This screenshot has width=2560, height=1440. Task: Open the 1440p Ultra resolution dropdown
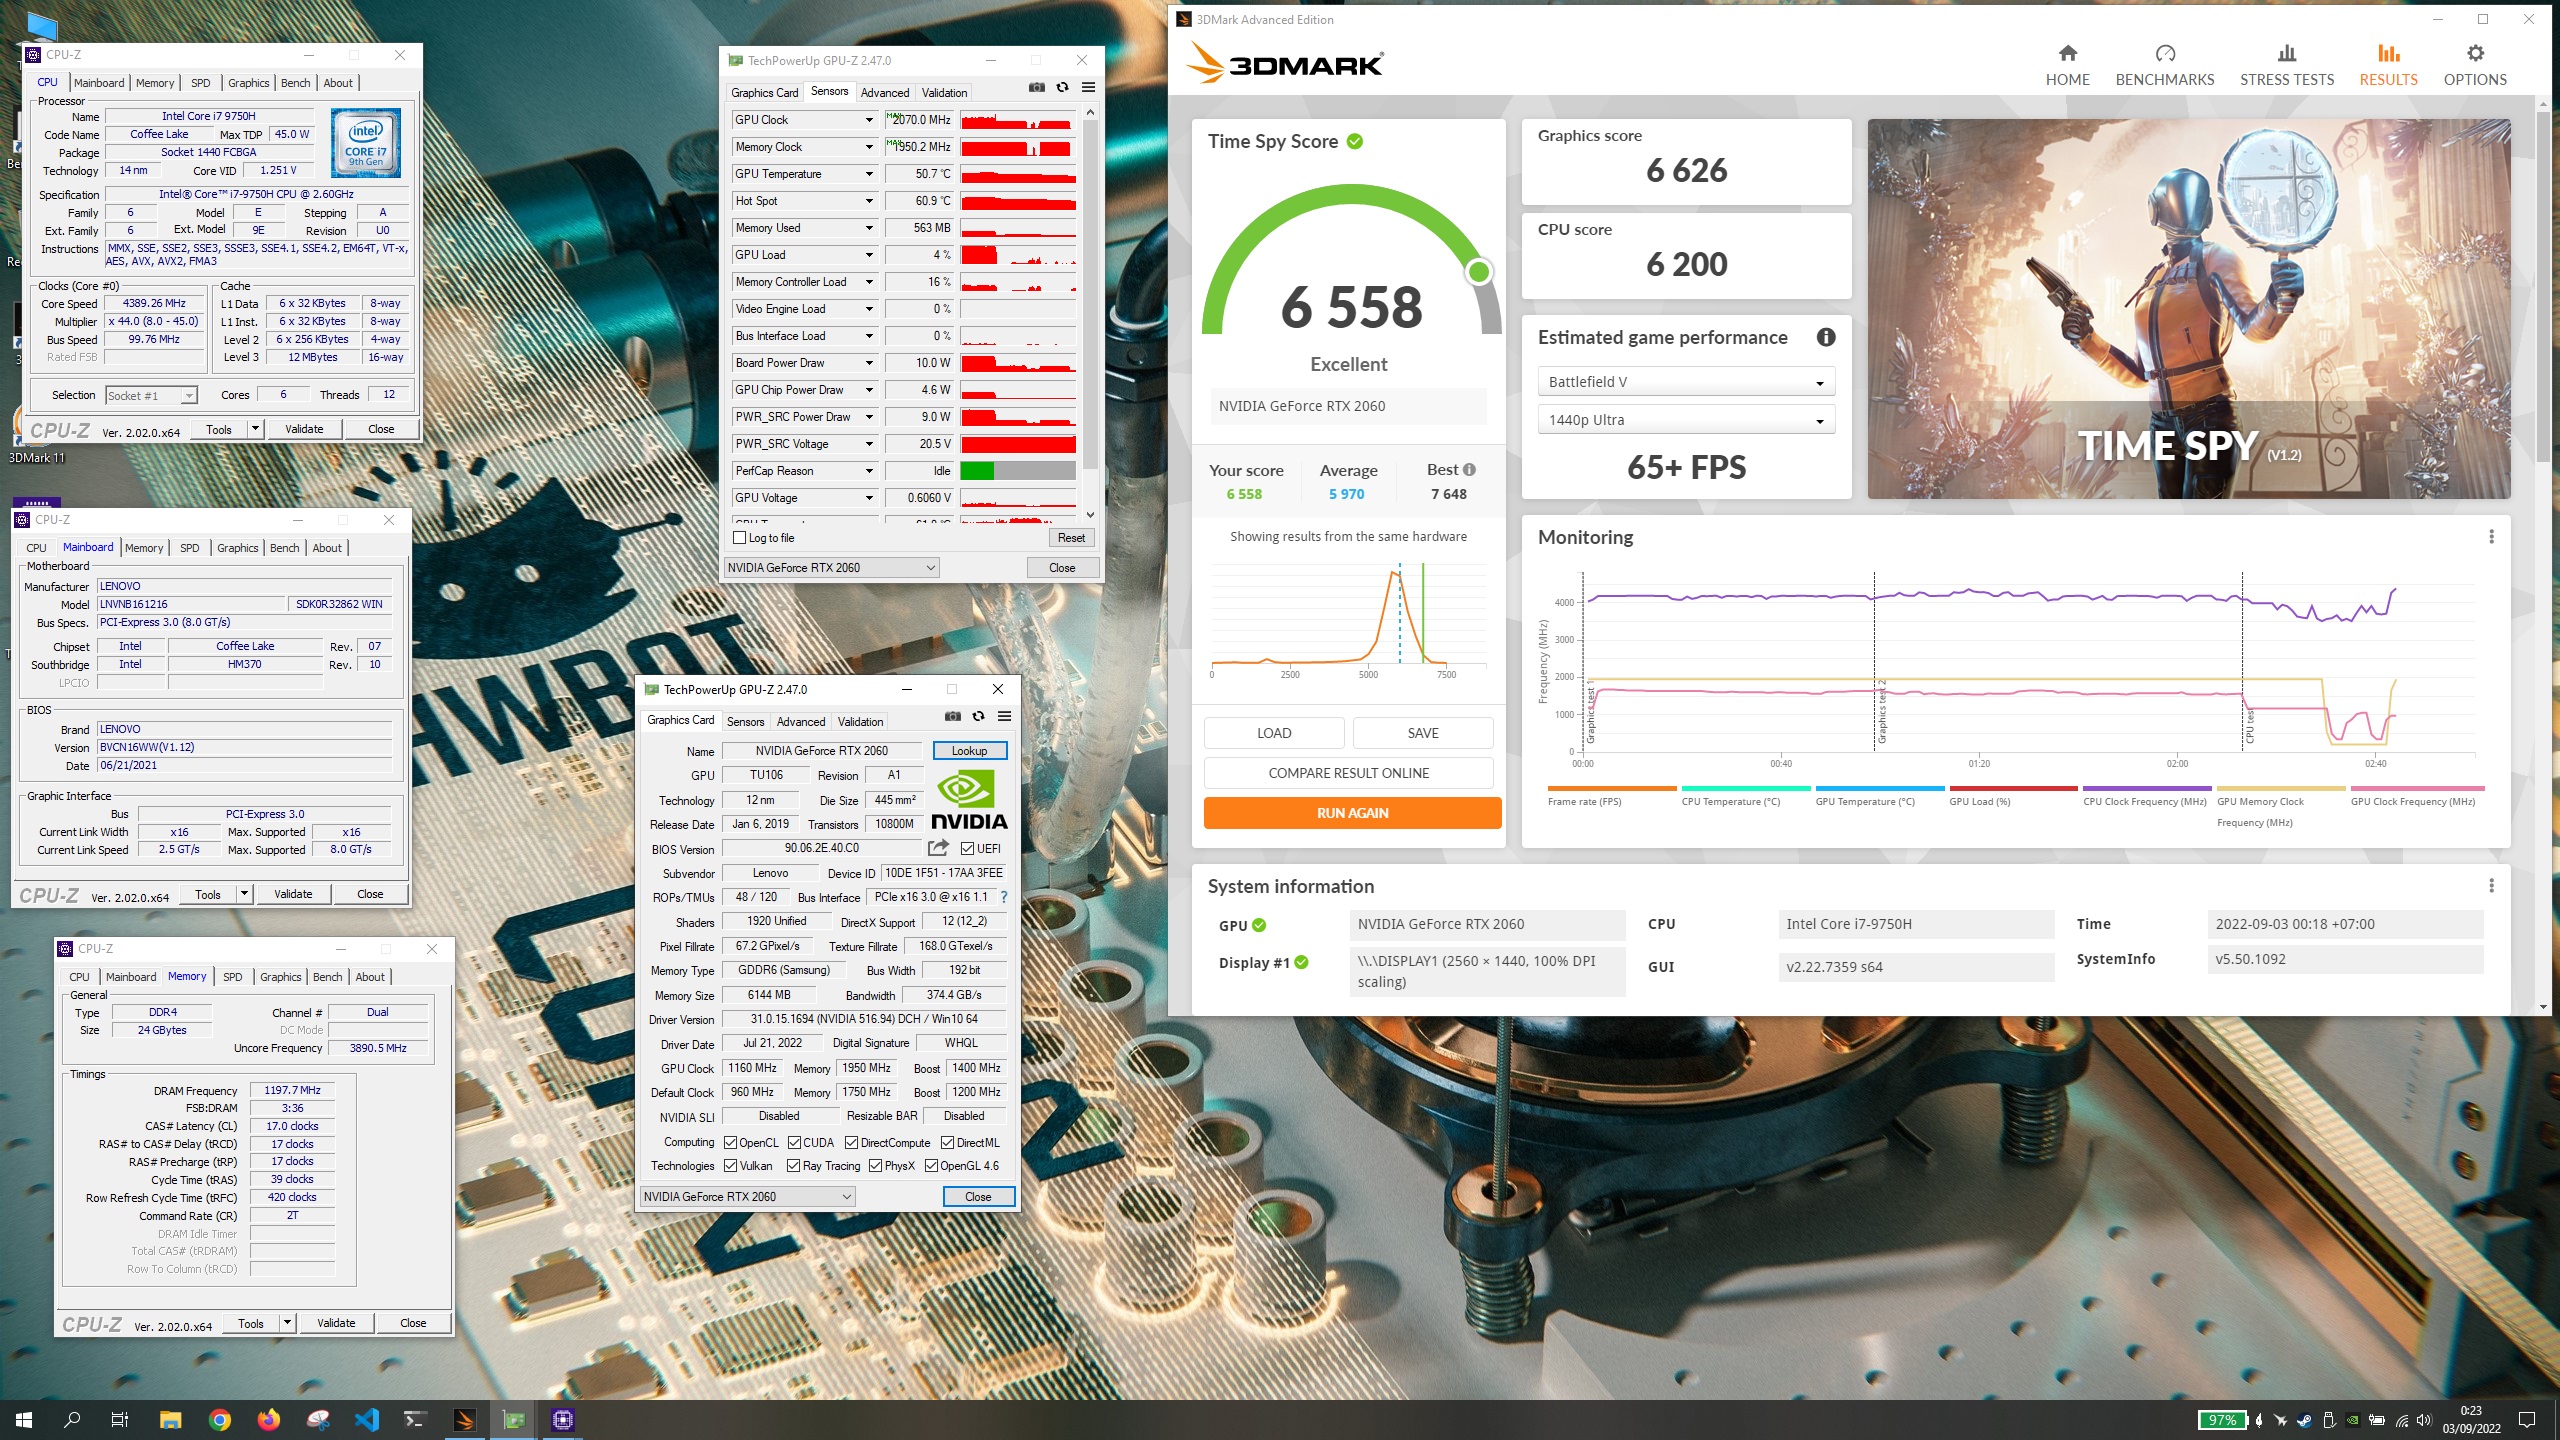[x=1686, y=420]
